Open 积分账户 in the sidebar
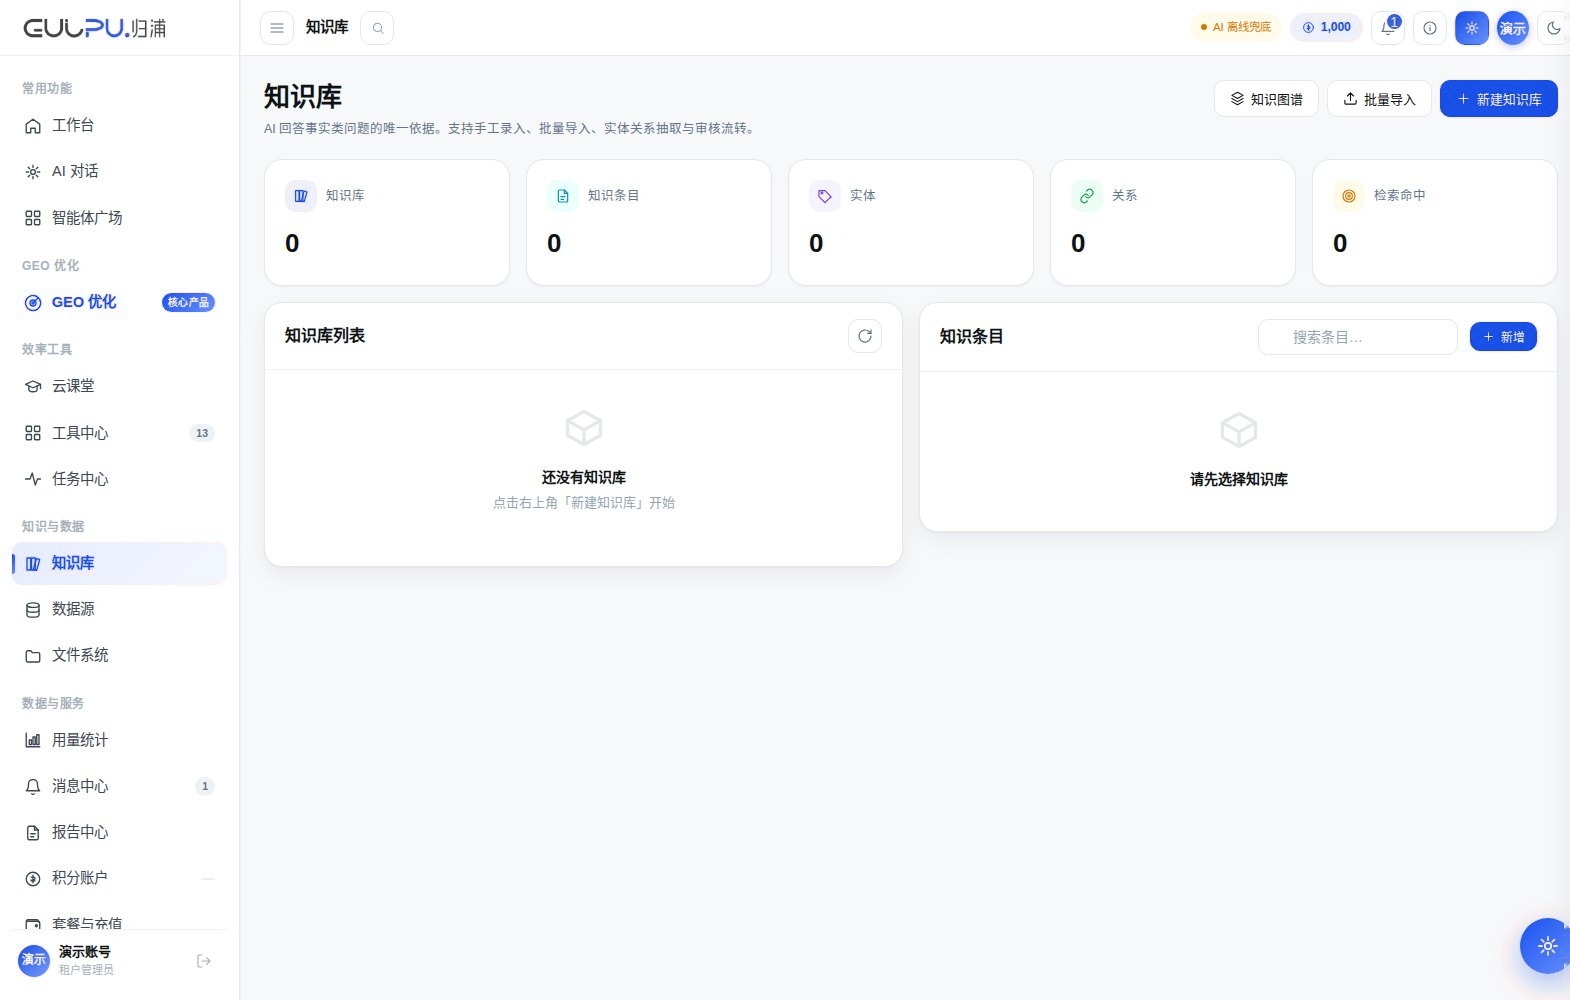 tap(120, 878)
